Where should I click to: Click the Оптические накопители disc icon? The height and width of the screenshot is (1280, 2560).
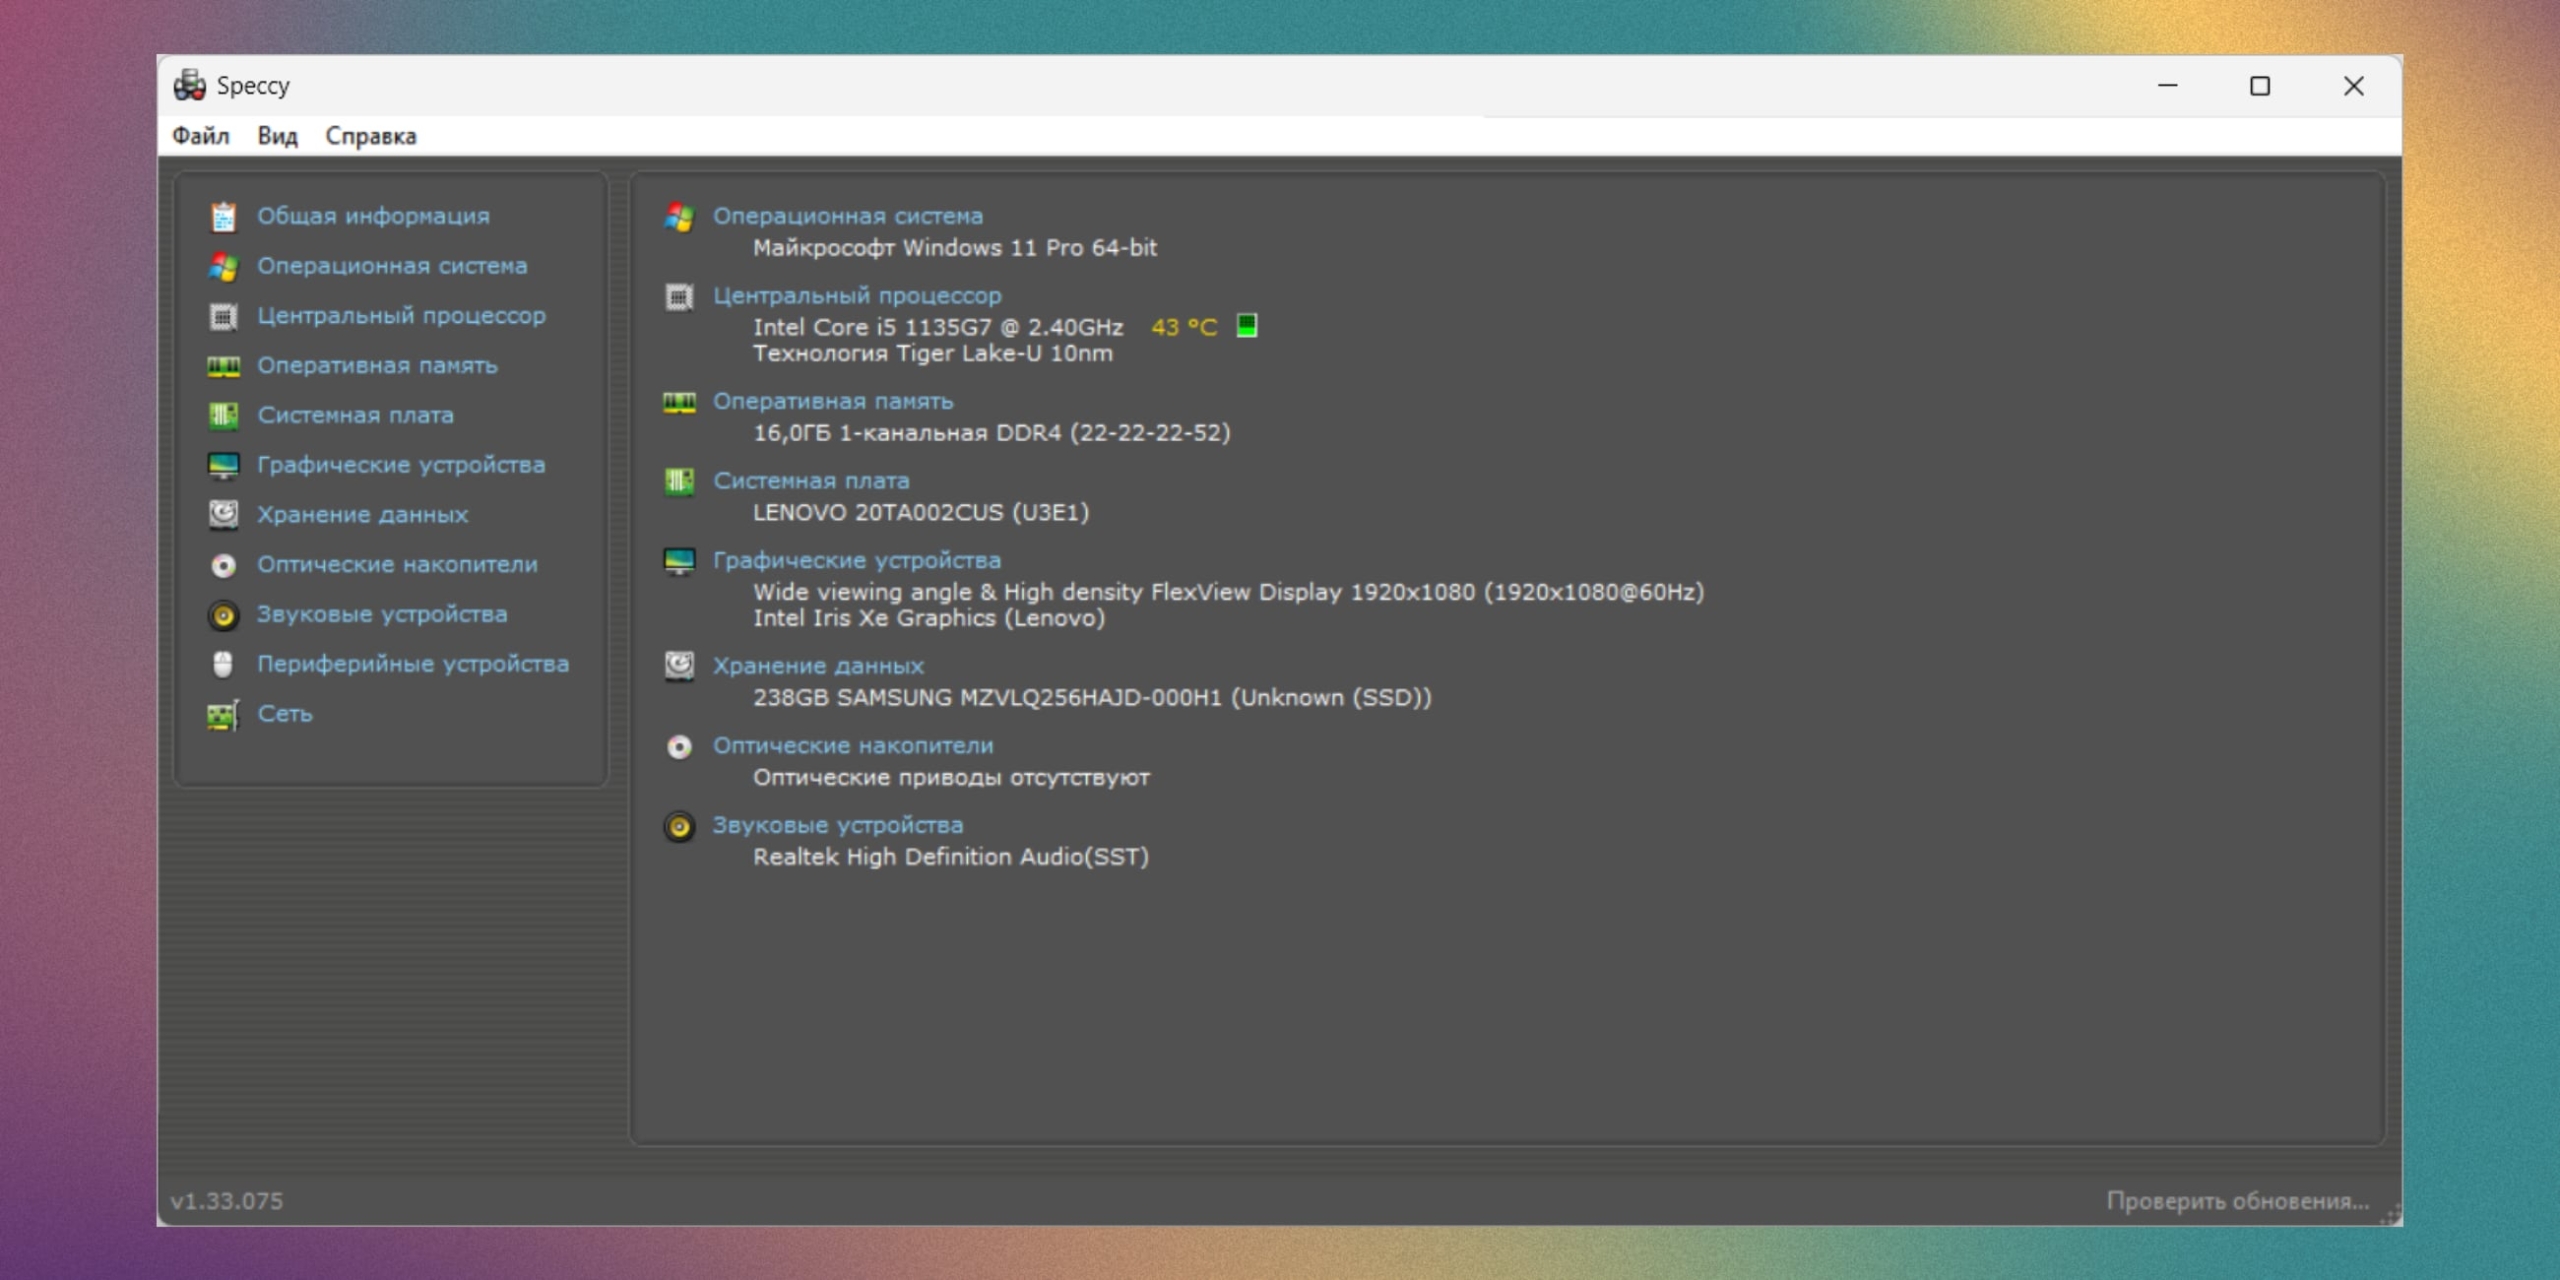(x=223, y=564)
